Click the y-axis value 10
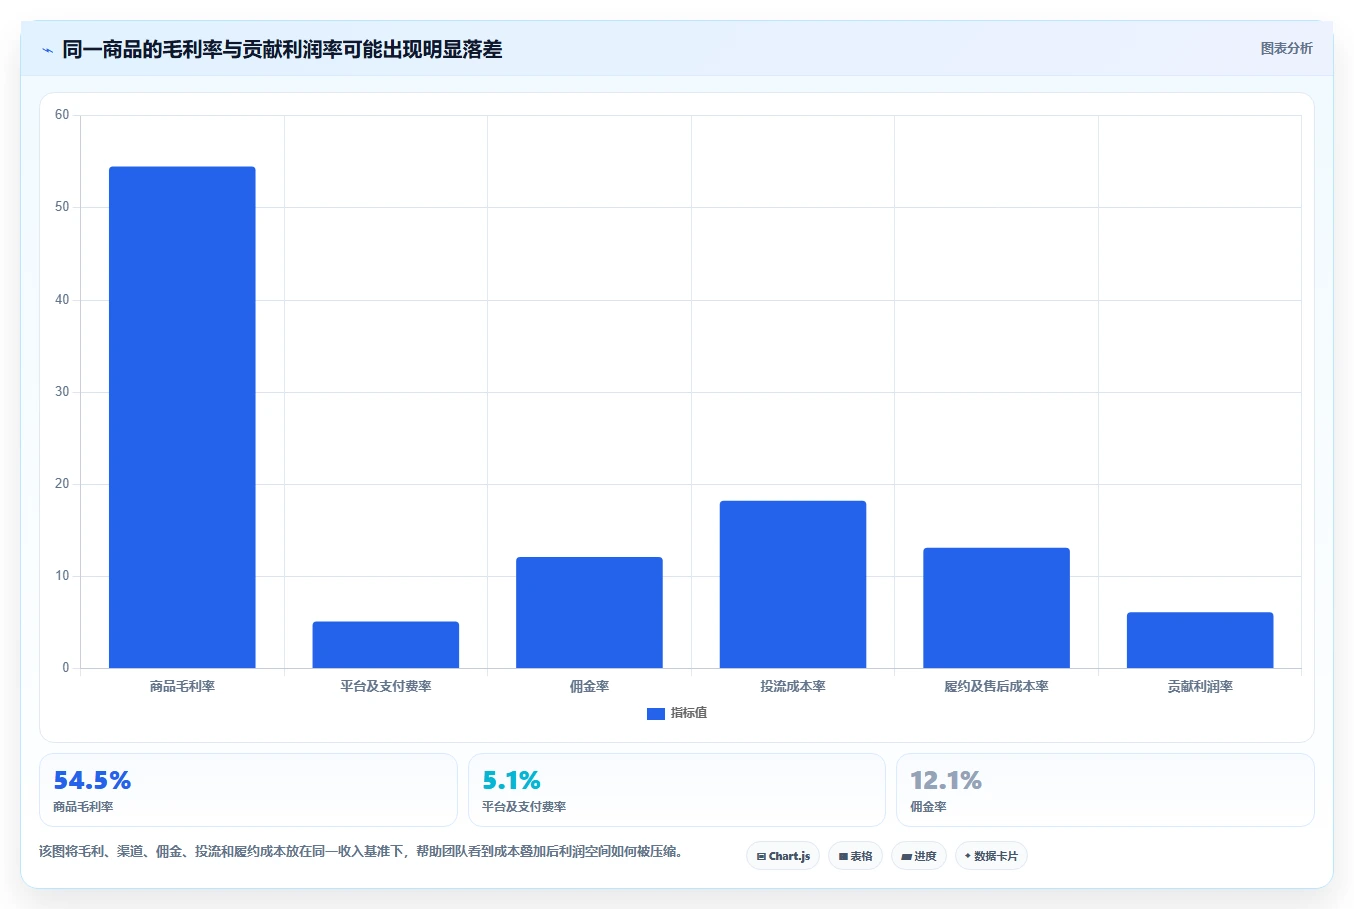Screen dimensions: 1354x909 click(x=62, y=576)
